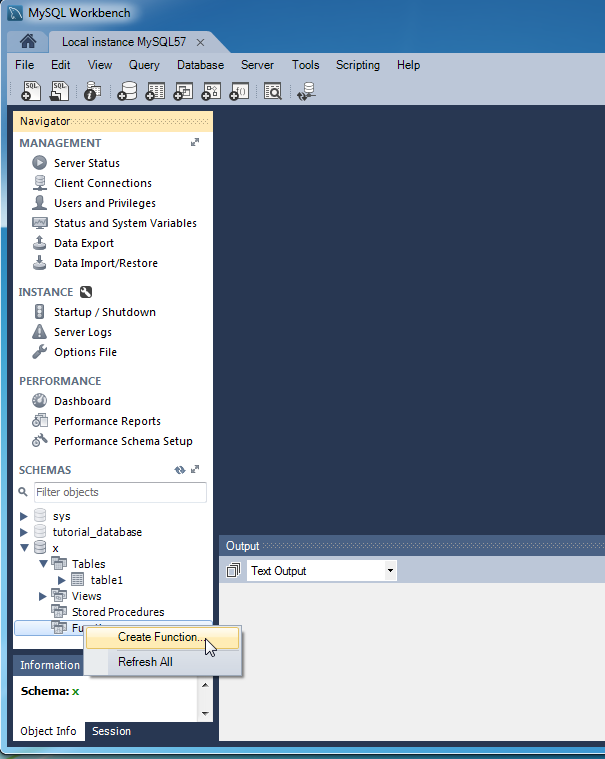
Task: Open the View menu
Action: (100, 65)
